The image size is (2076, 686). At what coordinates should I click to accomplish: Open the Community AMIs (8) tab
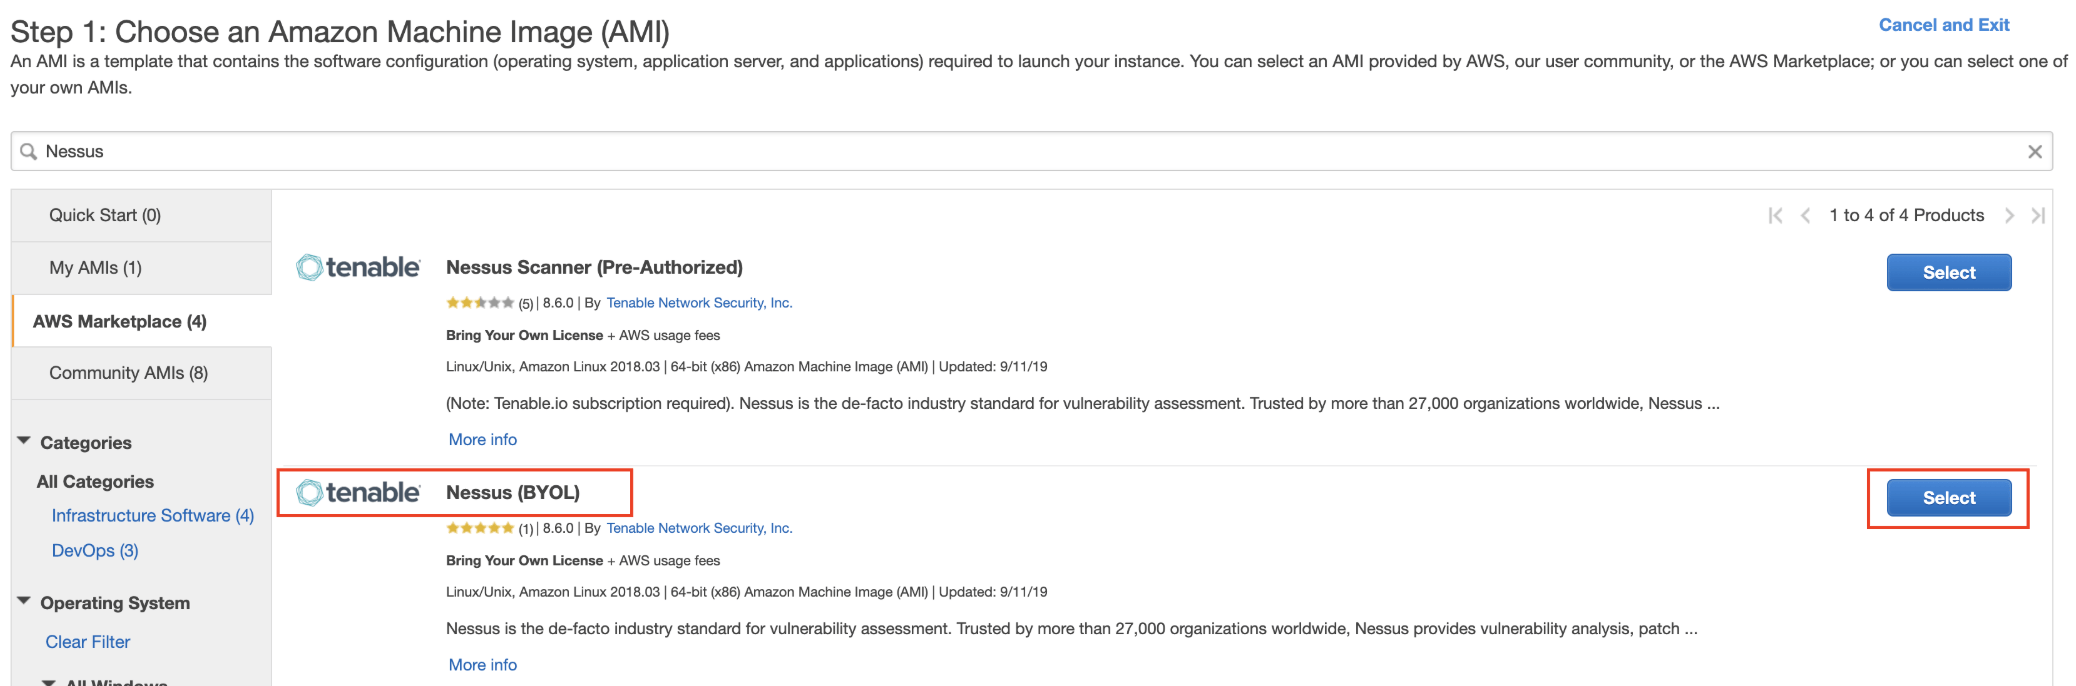(x=141, y=373)
